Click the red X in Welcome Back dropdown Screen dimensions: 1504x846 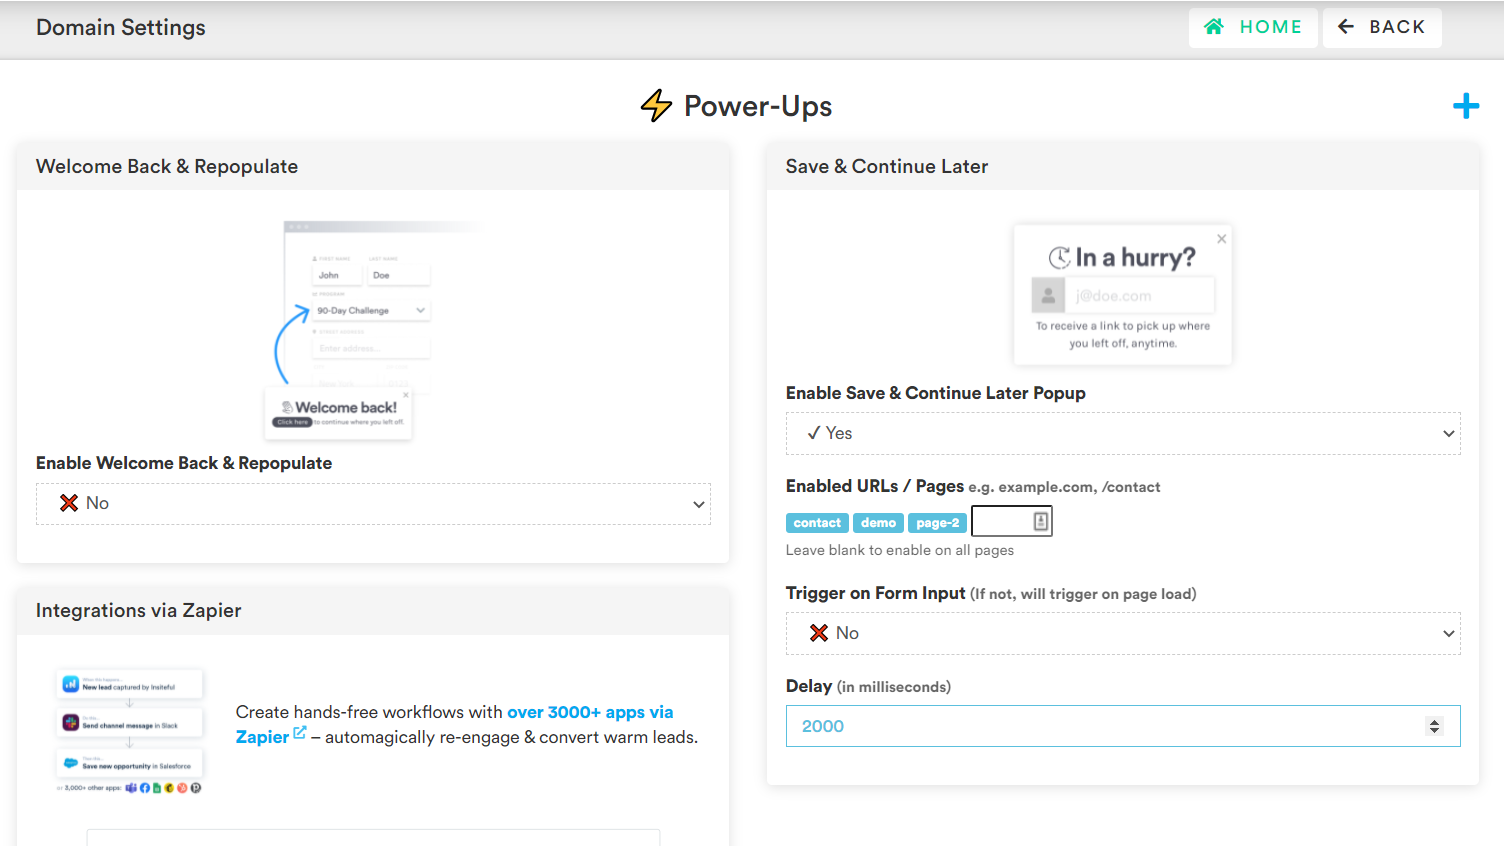(69, 503)
